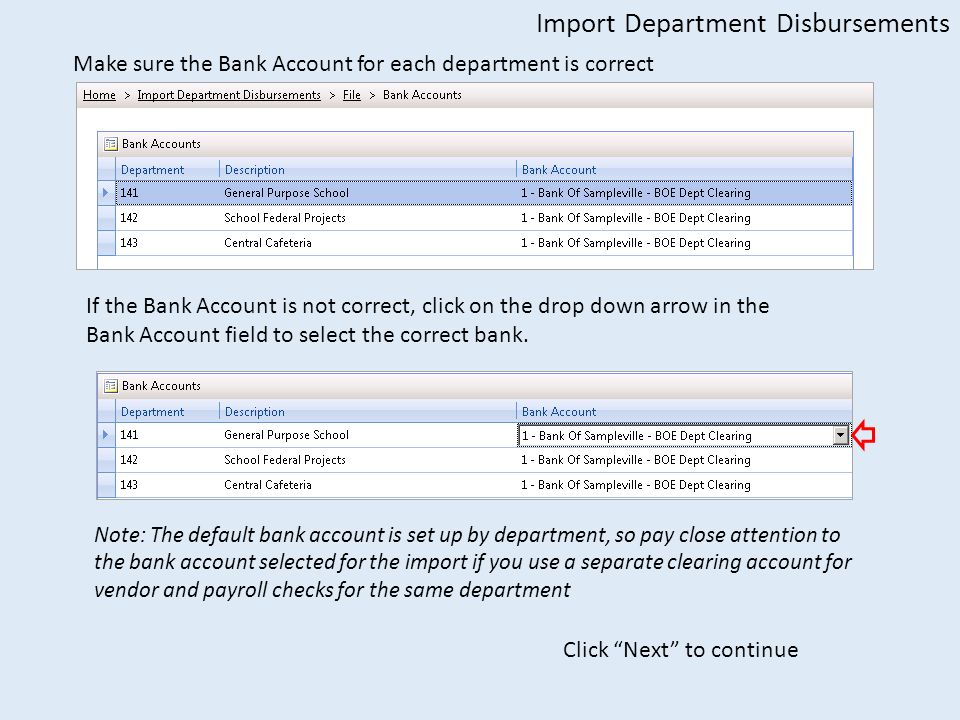This screenshot has height=720, width=960.
Task: Select department 142 cell in upper table
Action: tap(167, 218)
